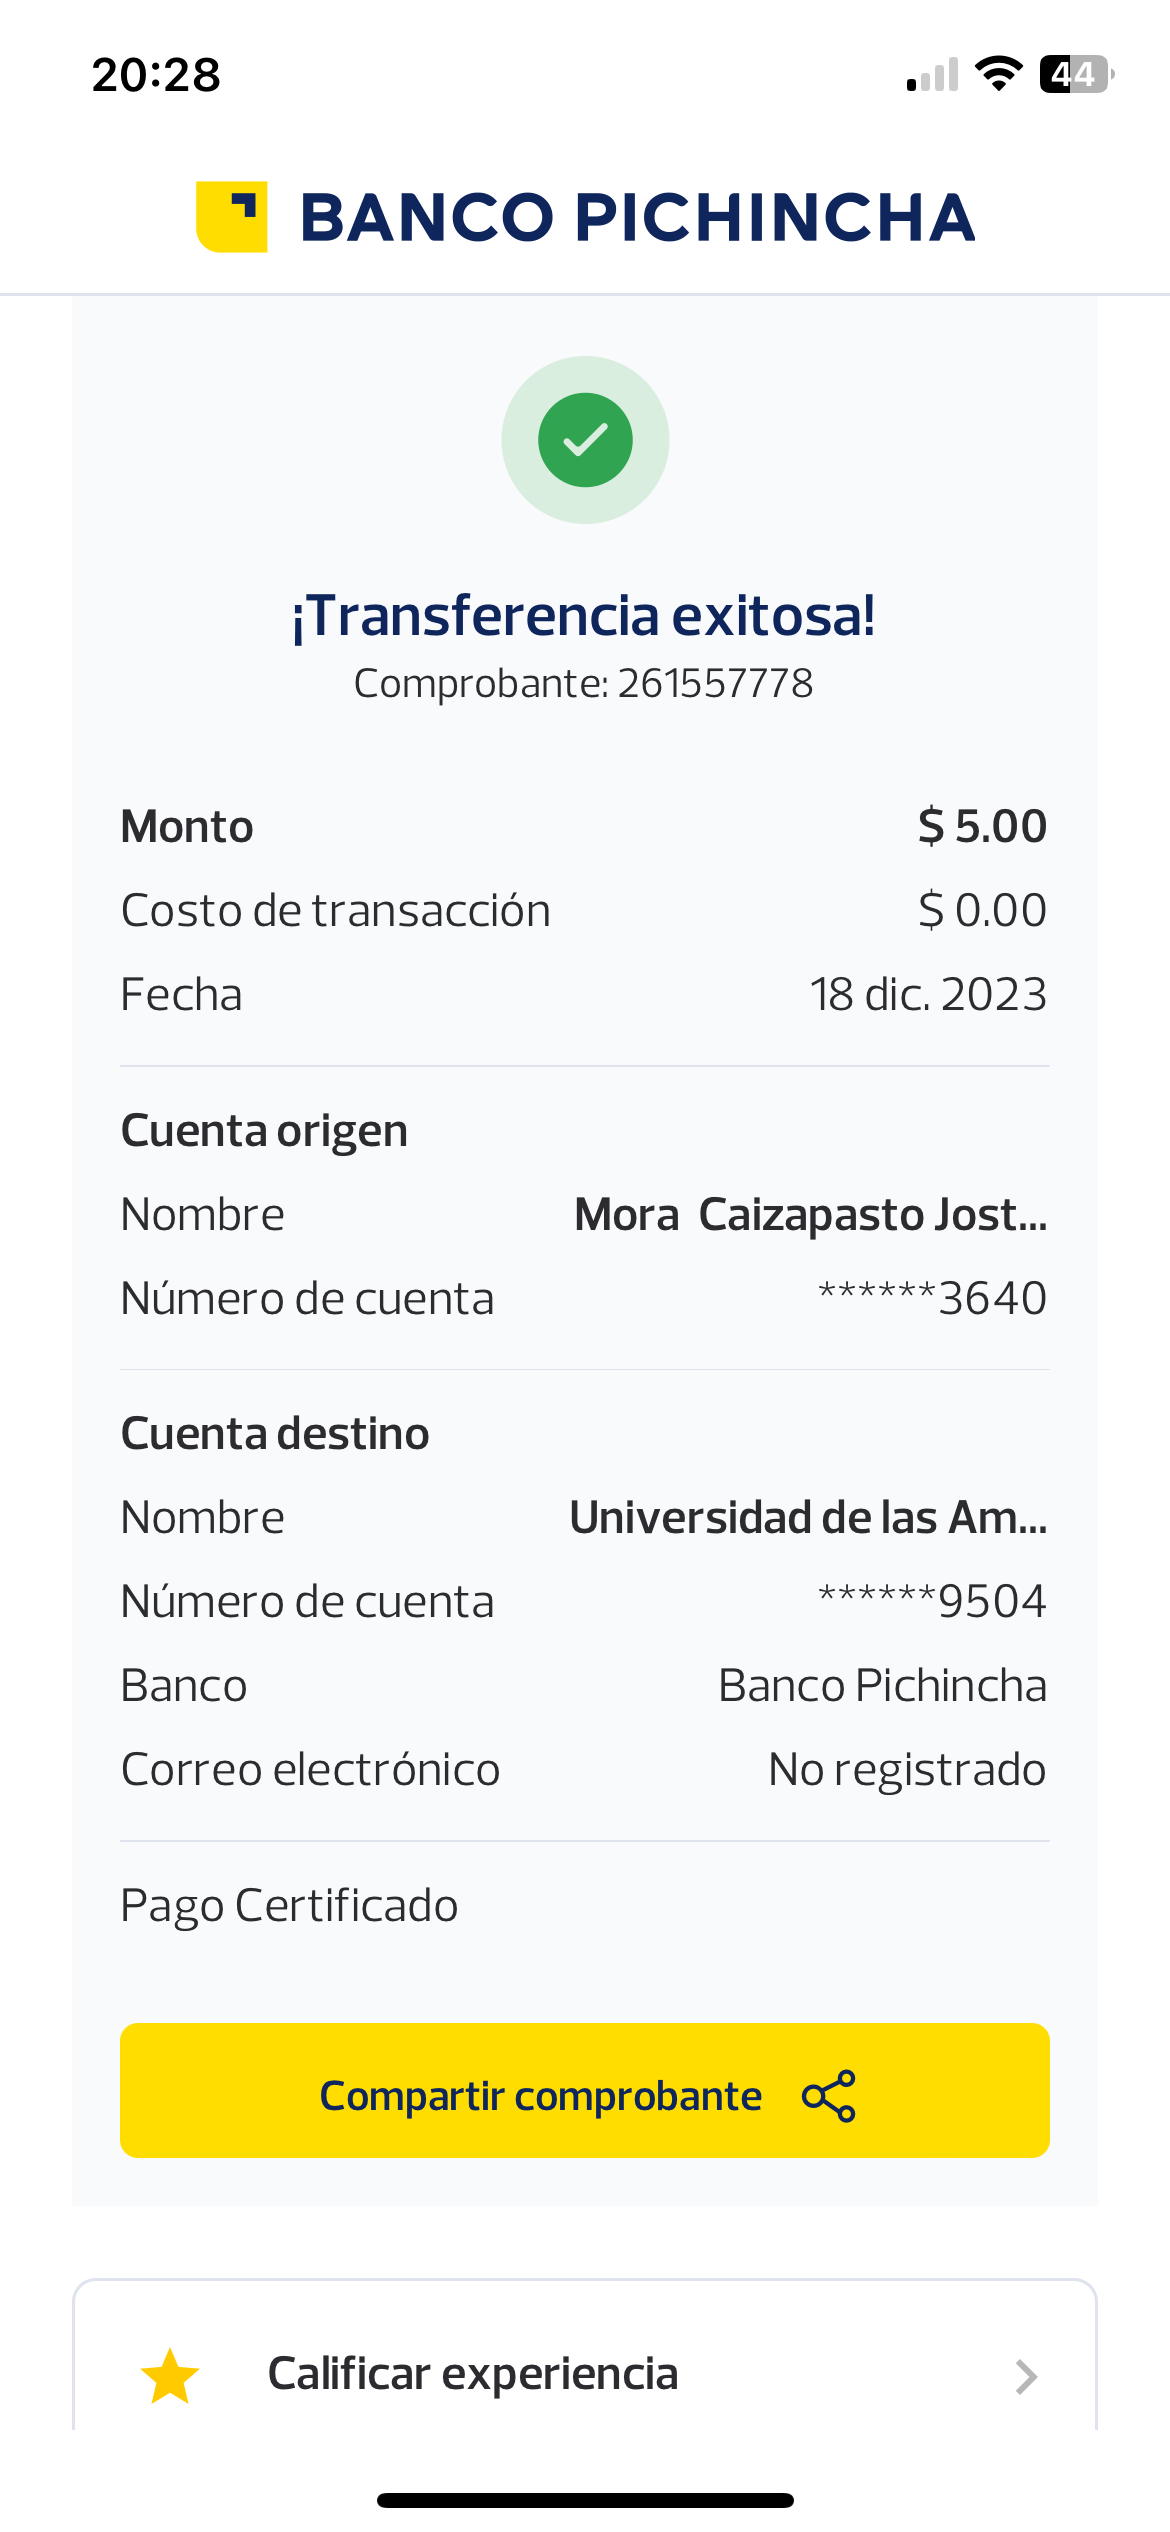The height and width of the screenshot is (2532, 1170).
Task: Tap the BANCO PICHINCHA header title
Action: 637,217
